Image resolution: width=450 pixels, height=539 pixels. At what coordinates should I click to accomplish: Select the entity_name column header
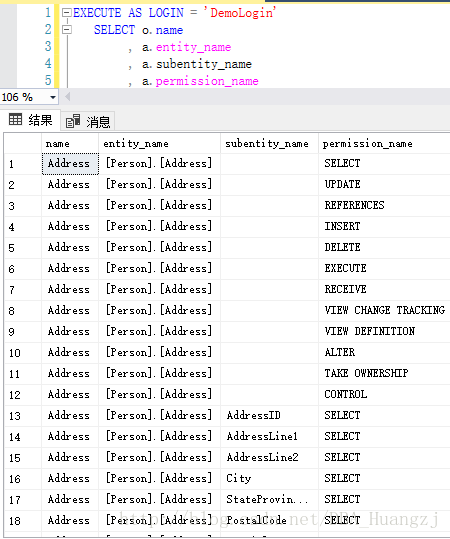[x=160, y=144]
